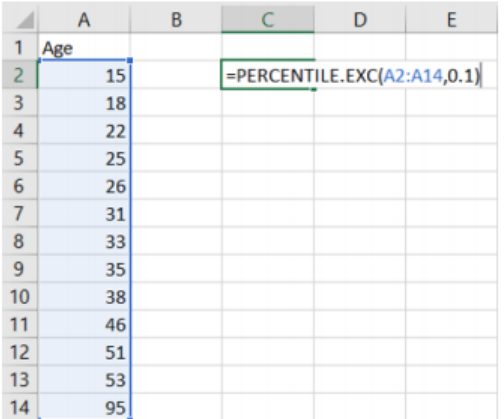Image resolution: width=504 pixels, height=419 pixels.
Task: Select row 1 header
Action: [19, 47]
